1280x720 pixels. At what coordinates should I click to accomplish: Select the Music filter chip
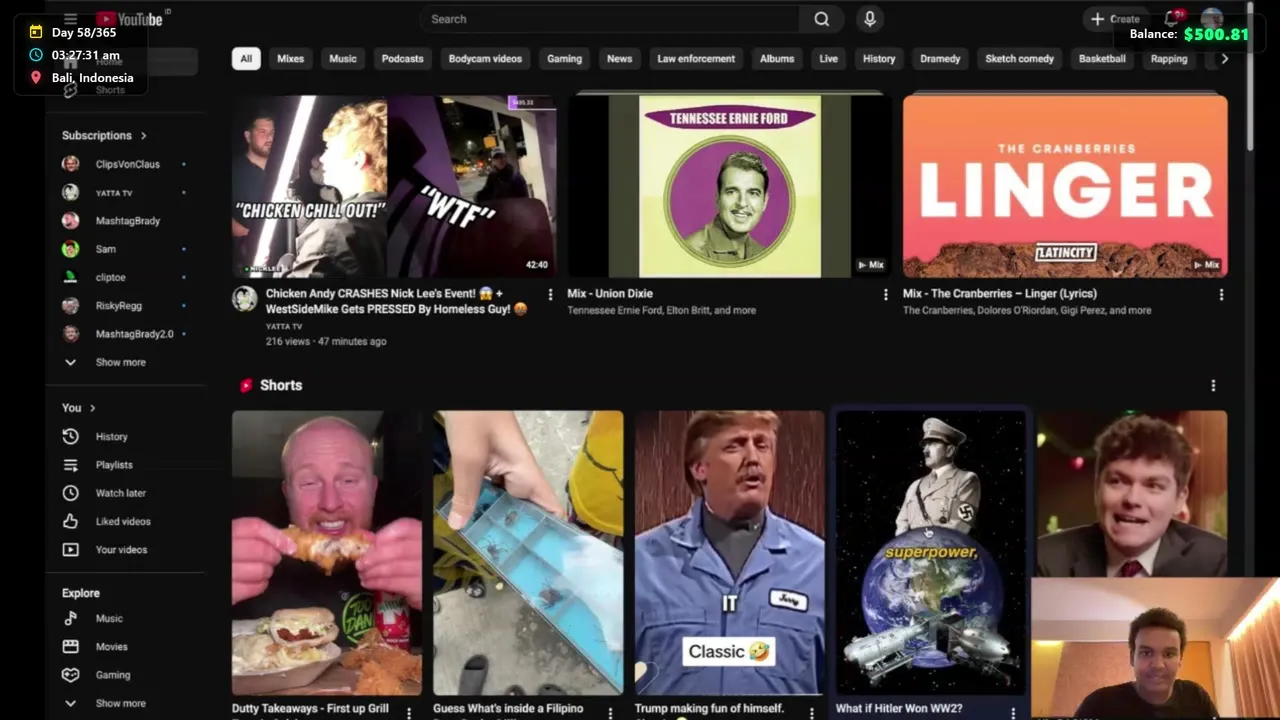pyautogui.click(x=343, y=58)
